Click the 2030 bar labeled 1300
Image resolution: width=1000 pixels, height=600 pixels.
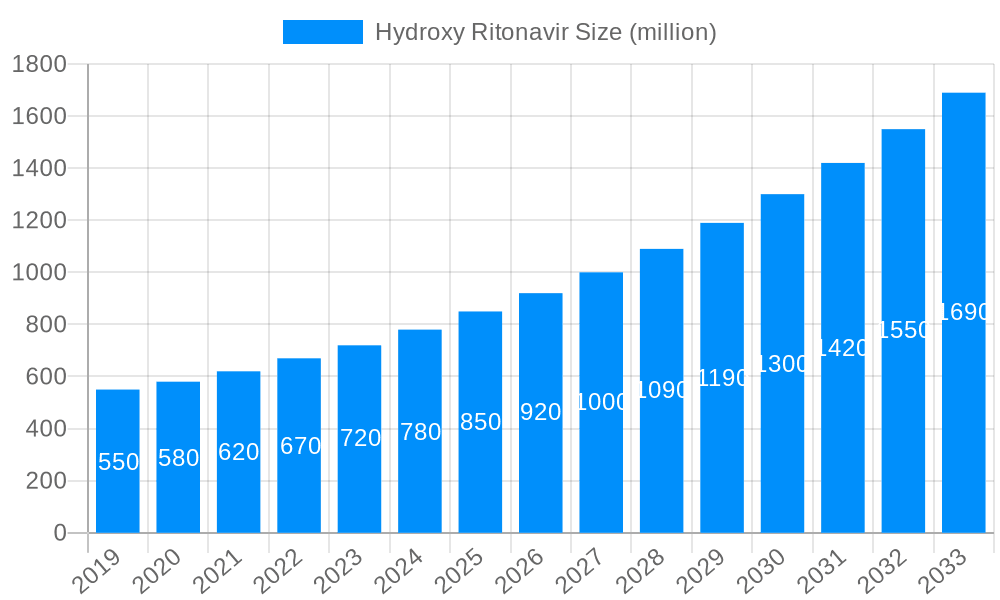[x=782, y=360]
